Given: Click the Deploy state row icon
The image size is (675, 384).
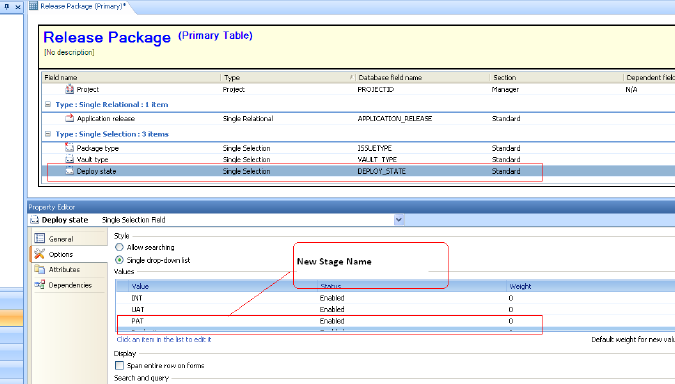Looking at the screenshot, I should click(69, 171).
